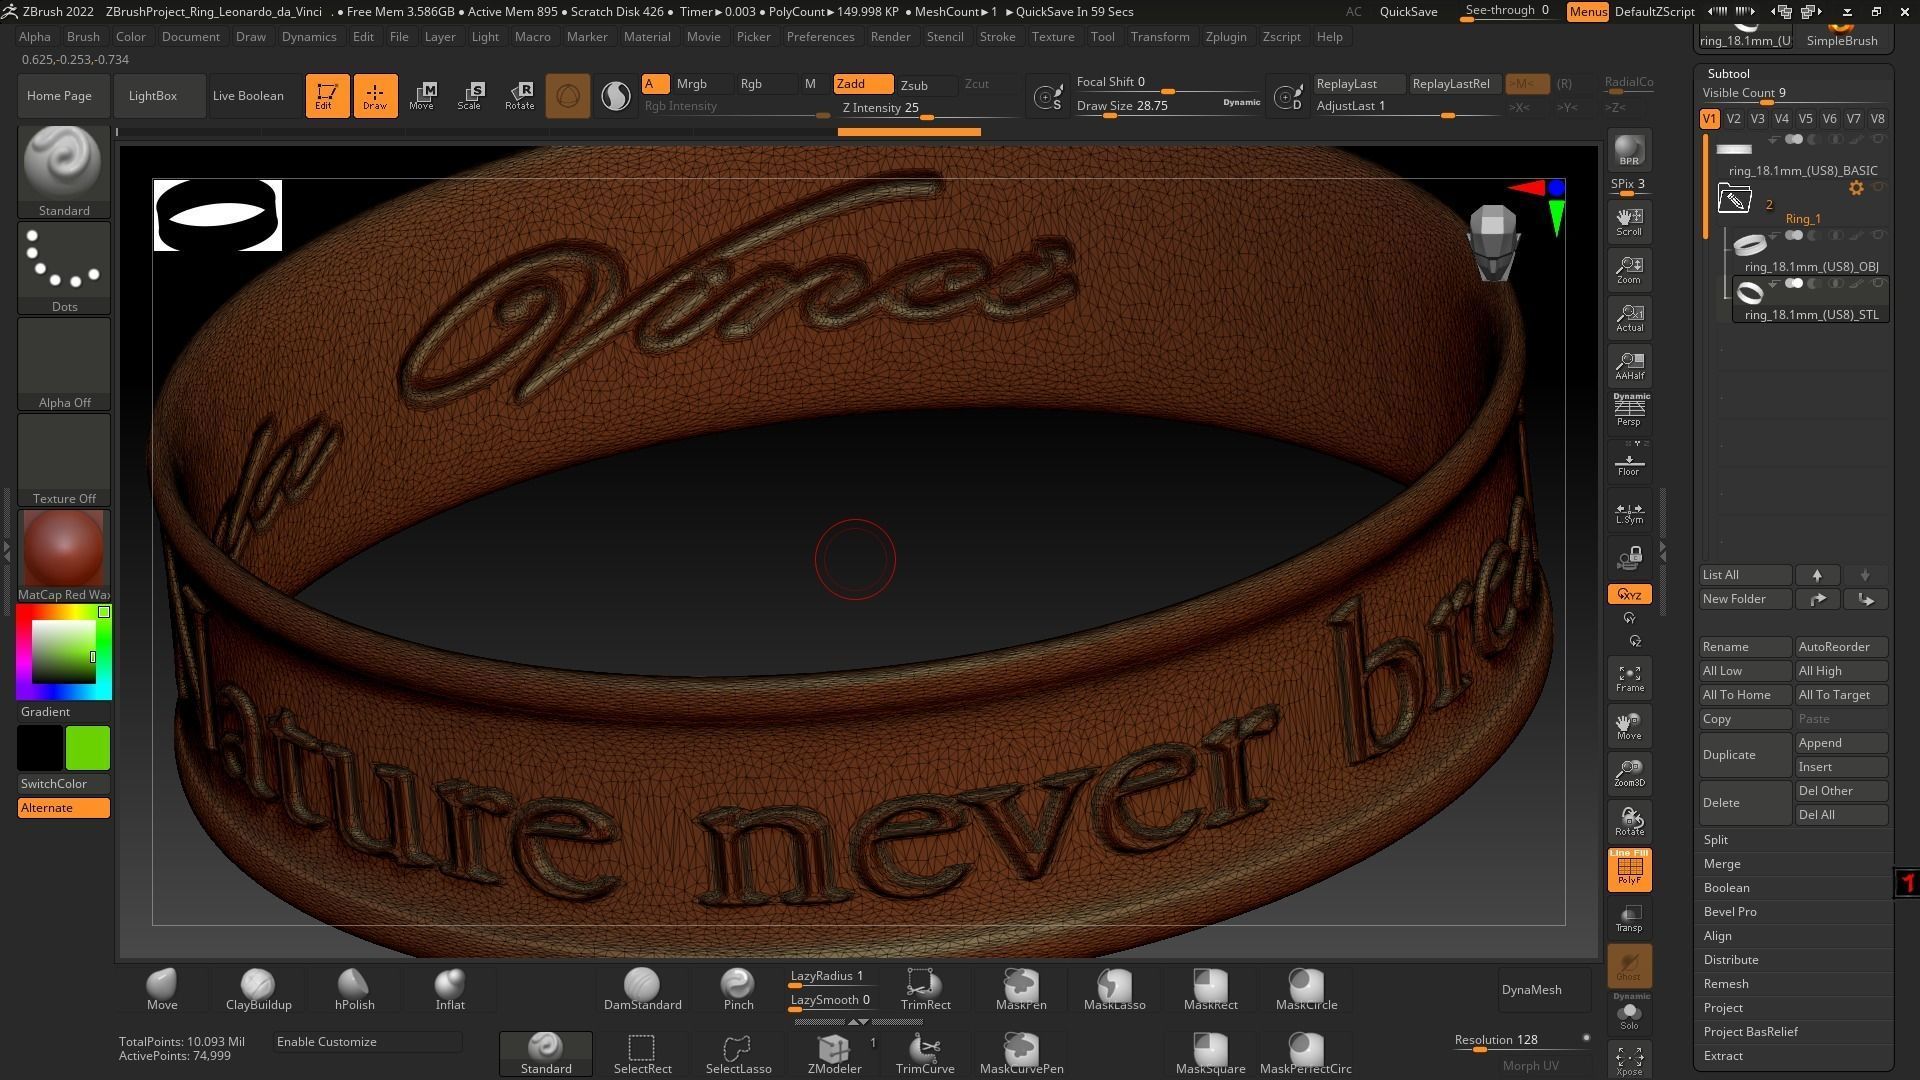Select the hPolish brush

[x=354, y=989]
